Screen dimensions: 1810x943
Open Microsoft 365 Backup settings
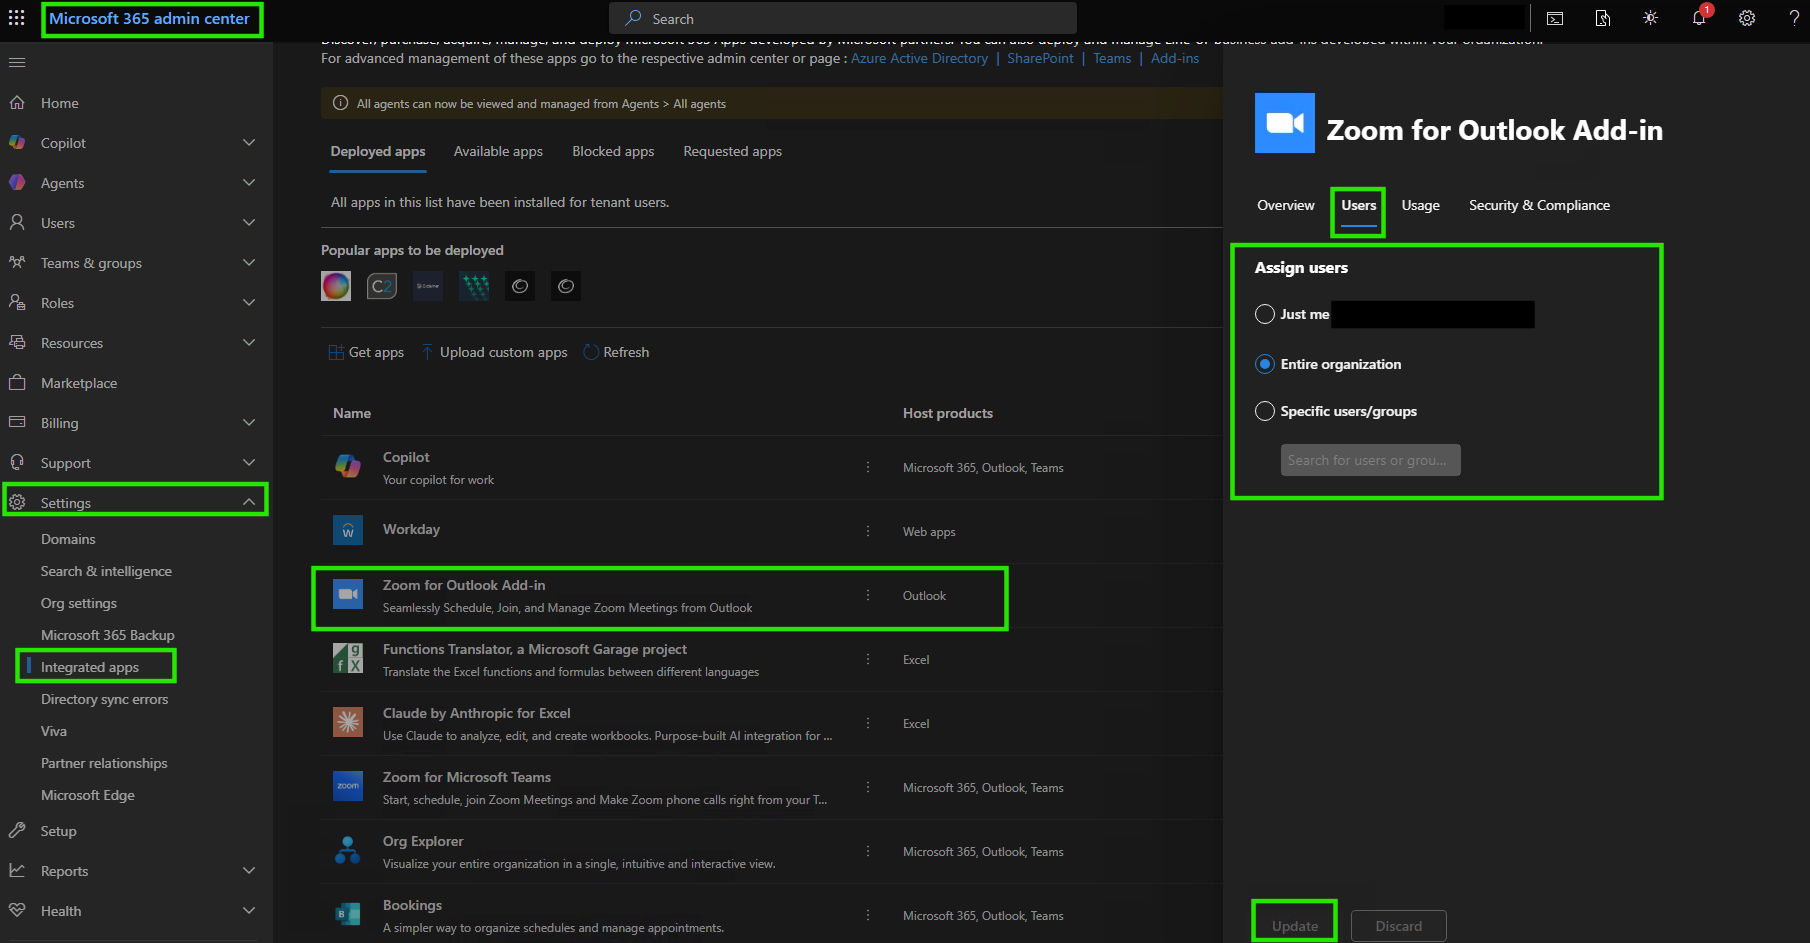click(108, 635)
